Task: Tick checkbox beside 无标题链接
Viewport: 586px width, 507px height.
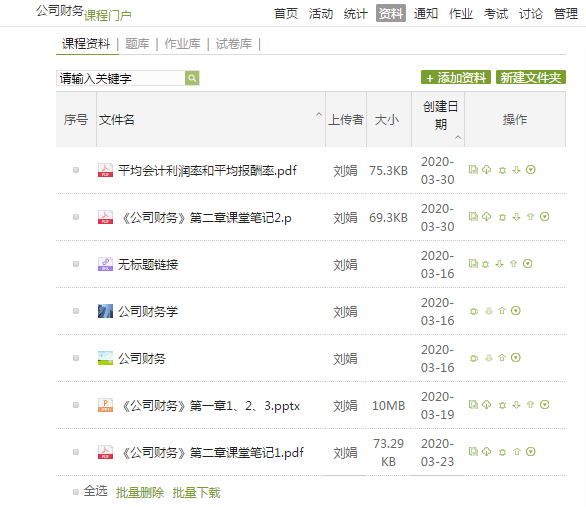Action: (76, 264)
